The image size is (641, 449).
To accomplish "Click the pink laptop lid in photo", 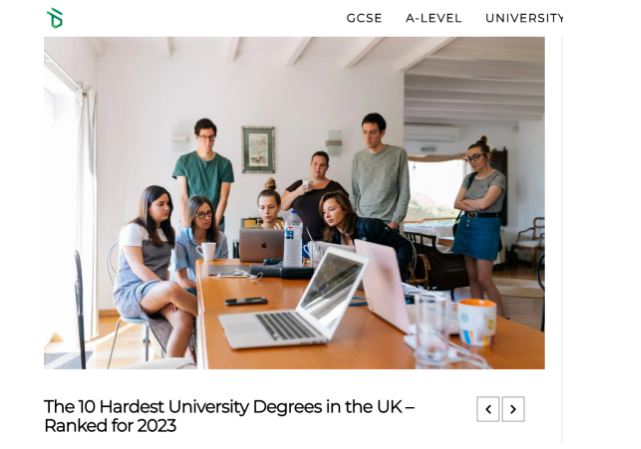I will (x=382, y=284).
